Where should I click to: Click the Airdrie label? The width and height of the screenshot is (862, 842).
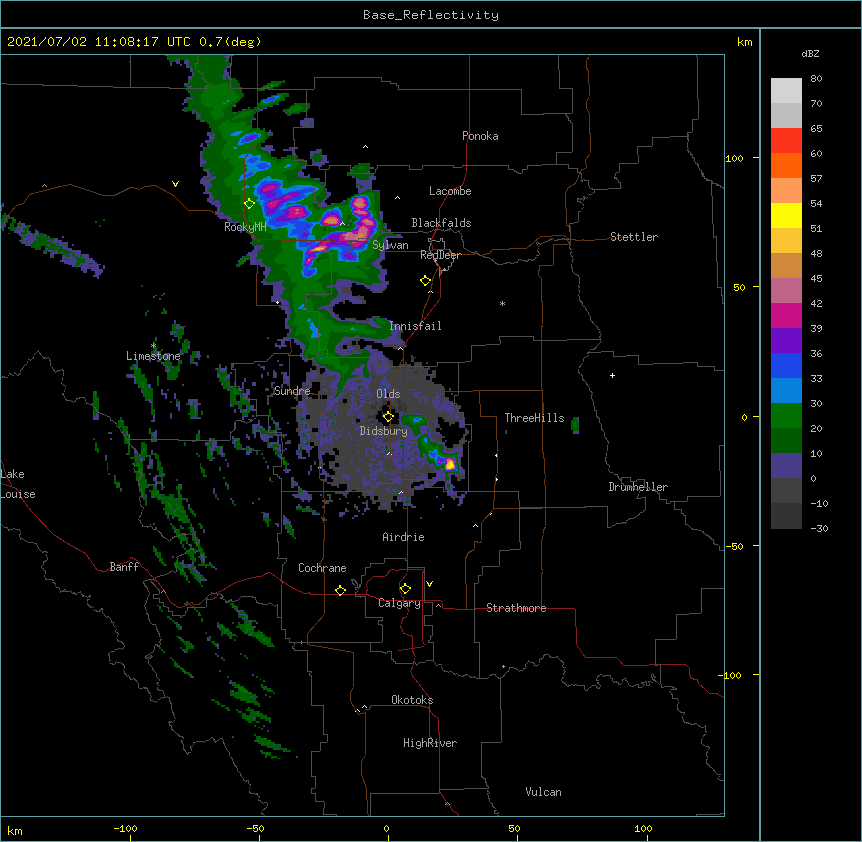404,537
